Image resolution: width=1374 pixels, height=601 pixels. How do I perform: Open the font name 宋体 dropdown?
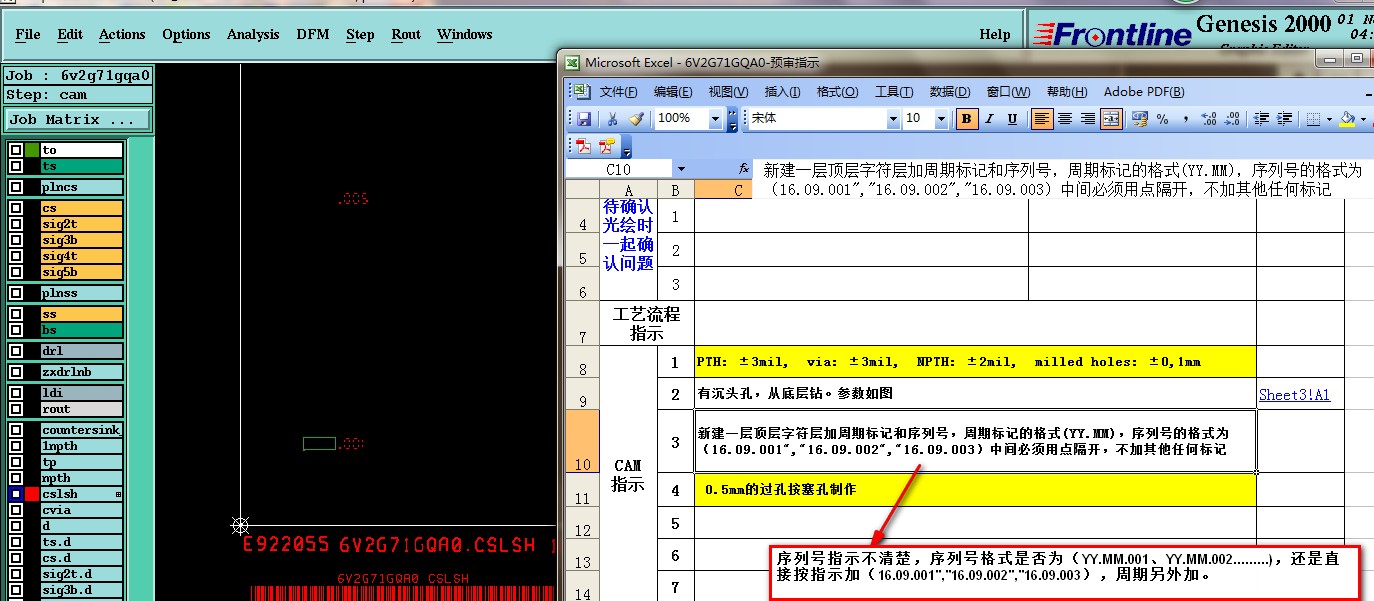pos(893,118)
